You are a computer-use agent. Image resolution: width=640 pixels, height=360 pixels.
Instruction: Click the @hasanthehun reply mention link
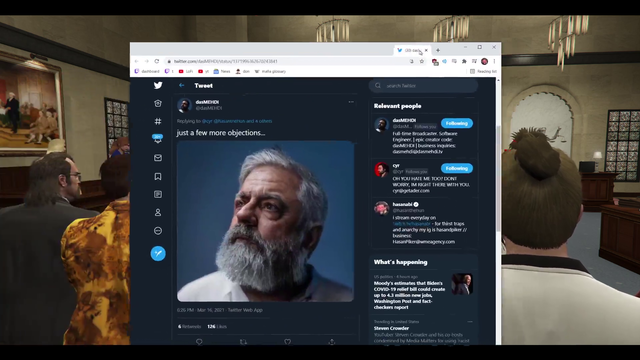(229, 121)
